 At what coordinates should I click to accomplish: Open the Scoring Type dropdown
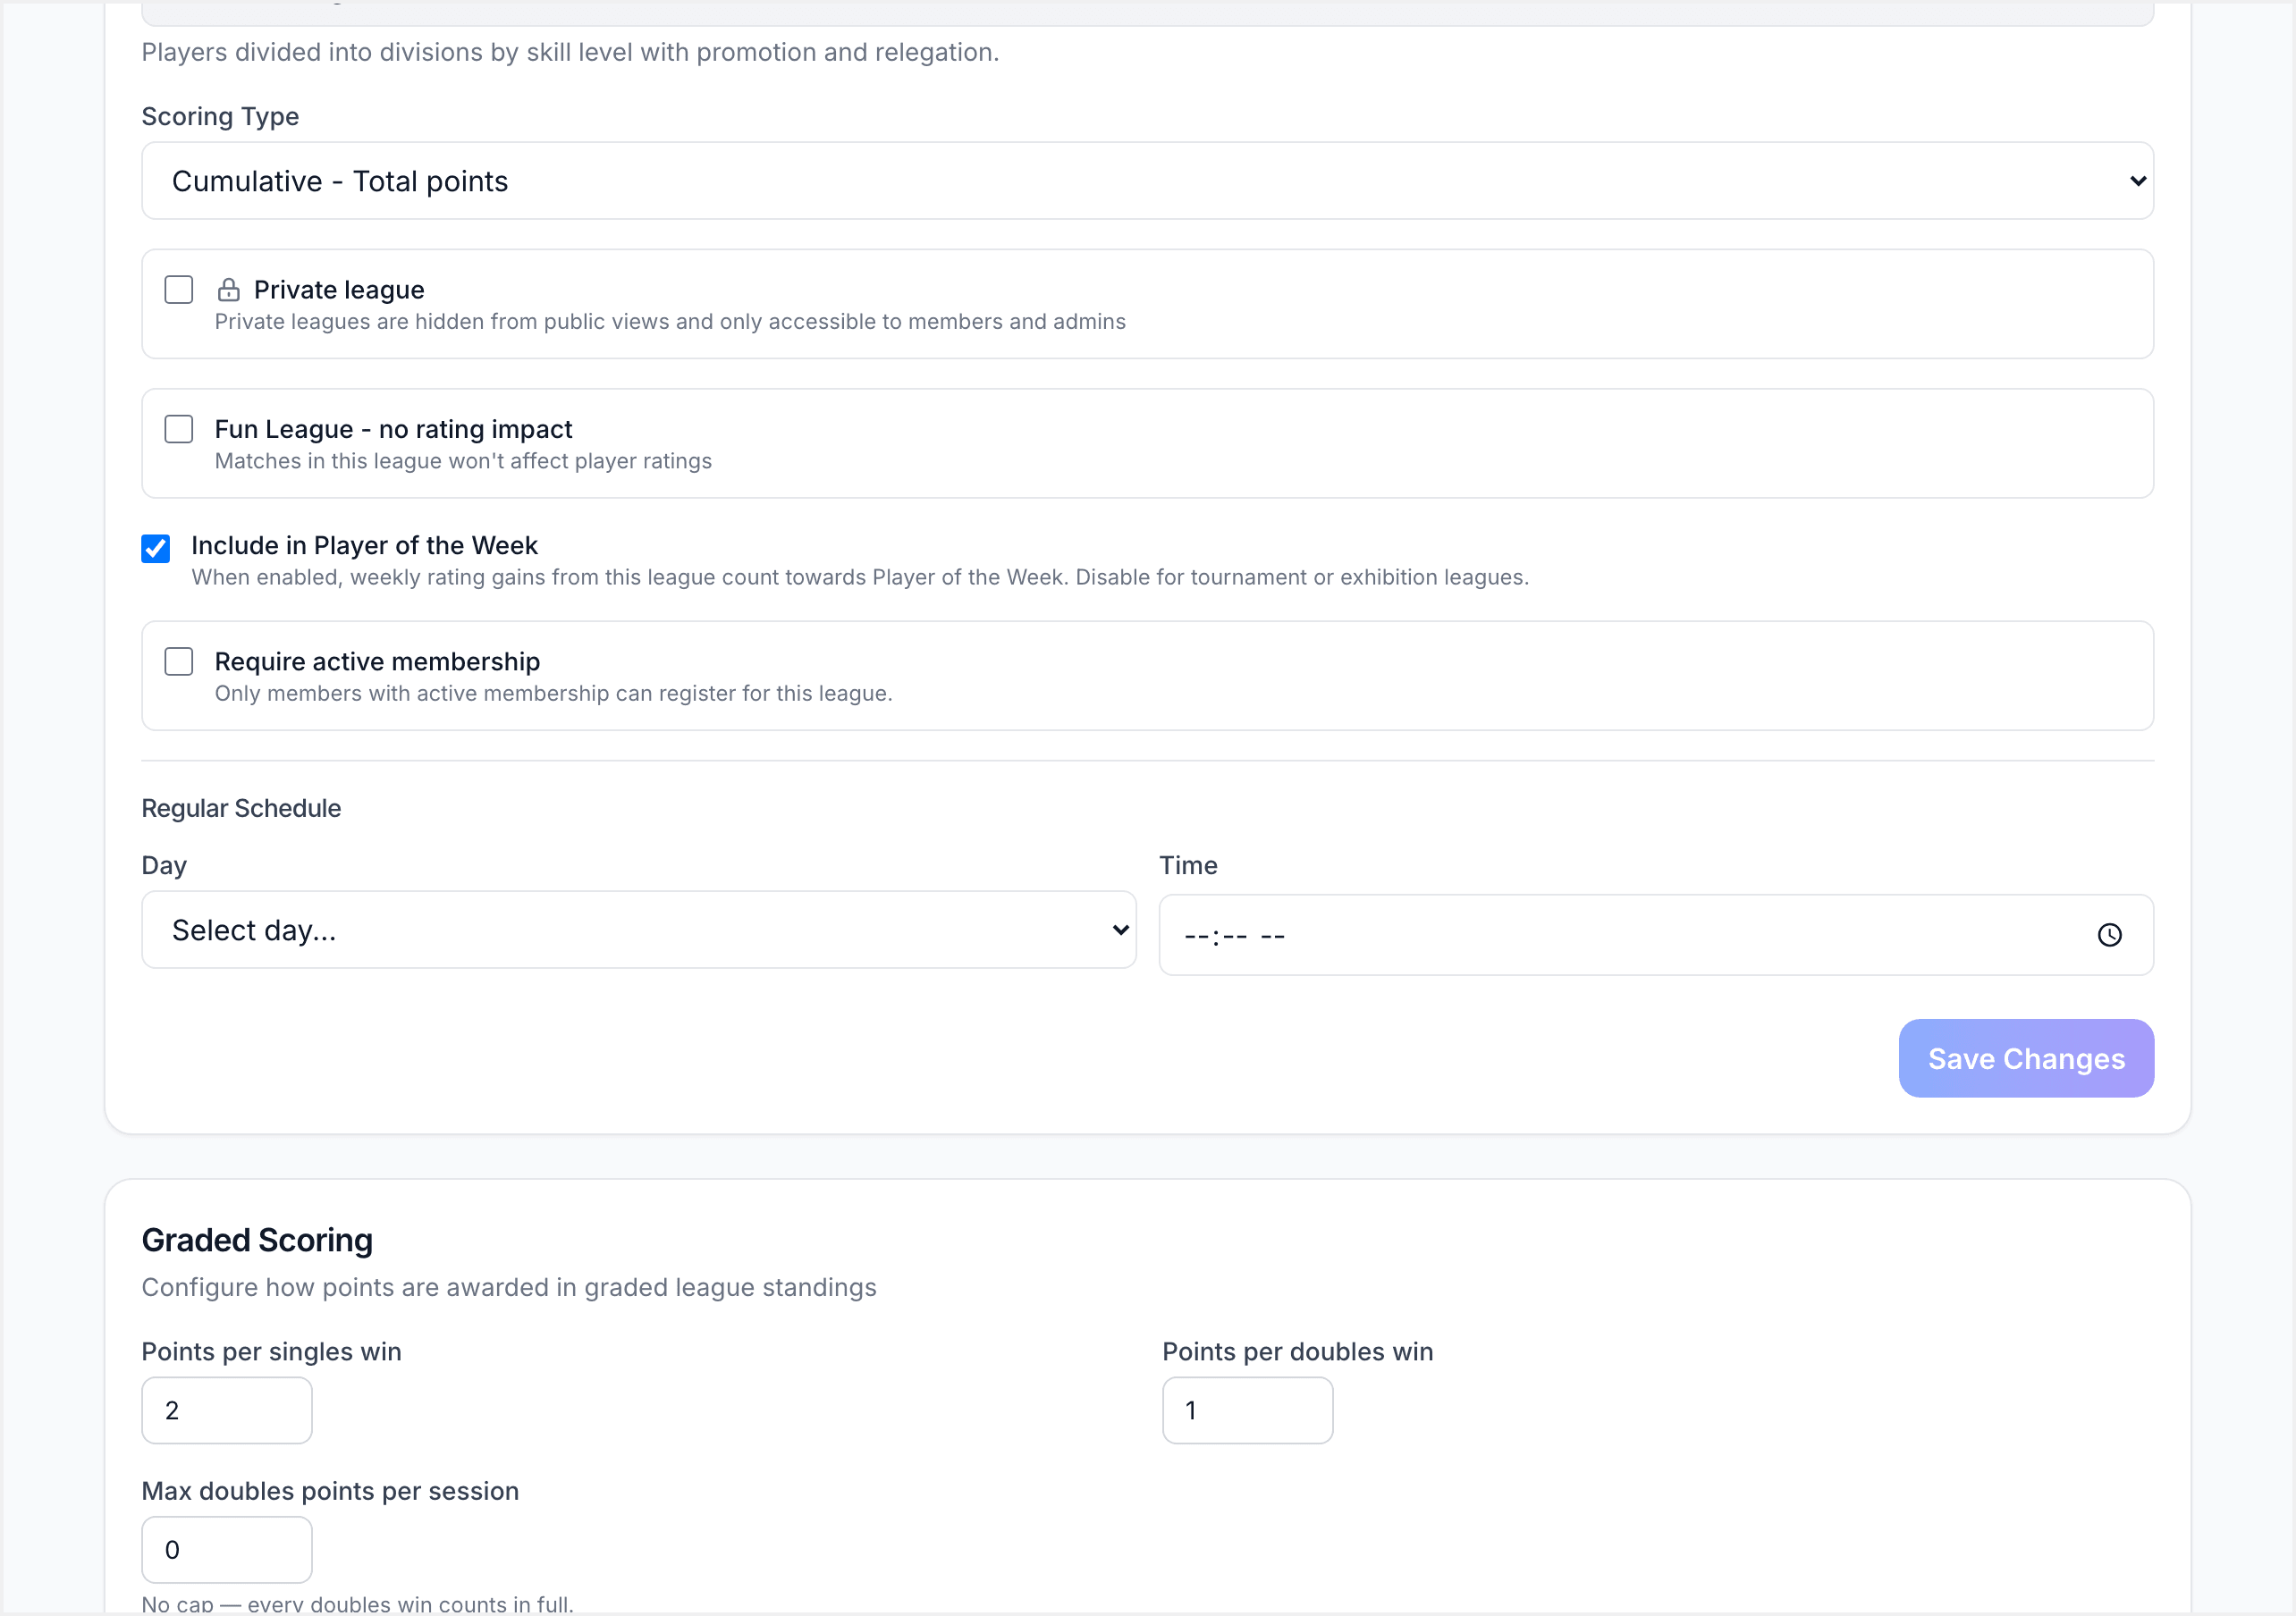pyautogui.click(x=1147, y=181)
